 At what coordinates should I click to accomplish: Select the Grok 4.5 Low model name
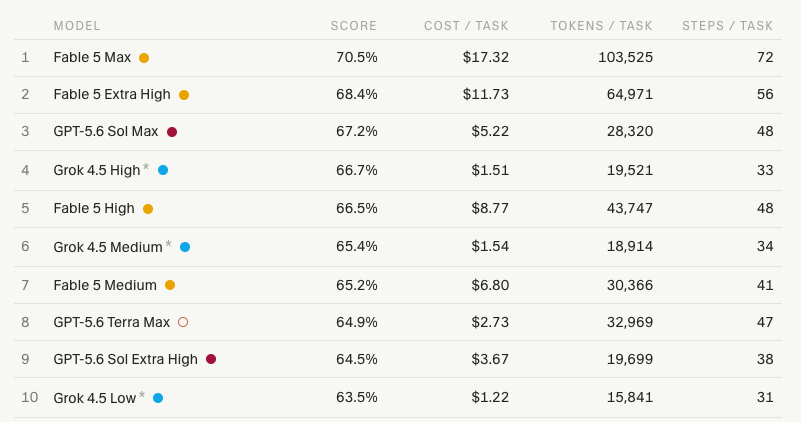(95, 397)
